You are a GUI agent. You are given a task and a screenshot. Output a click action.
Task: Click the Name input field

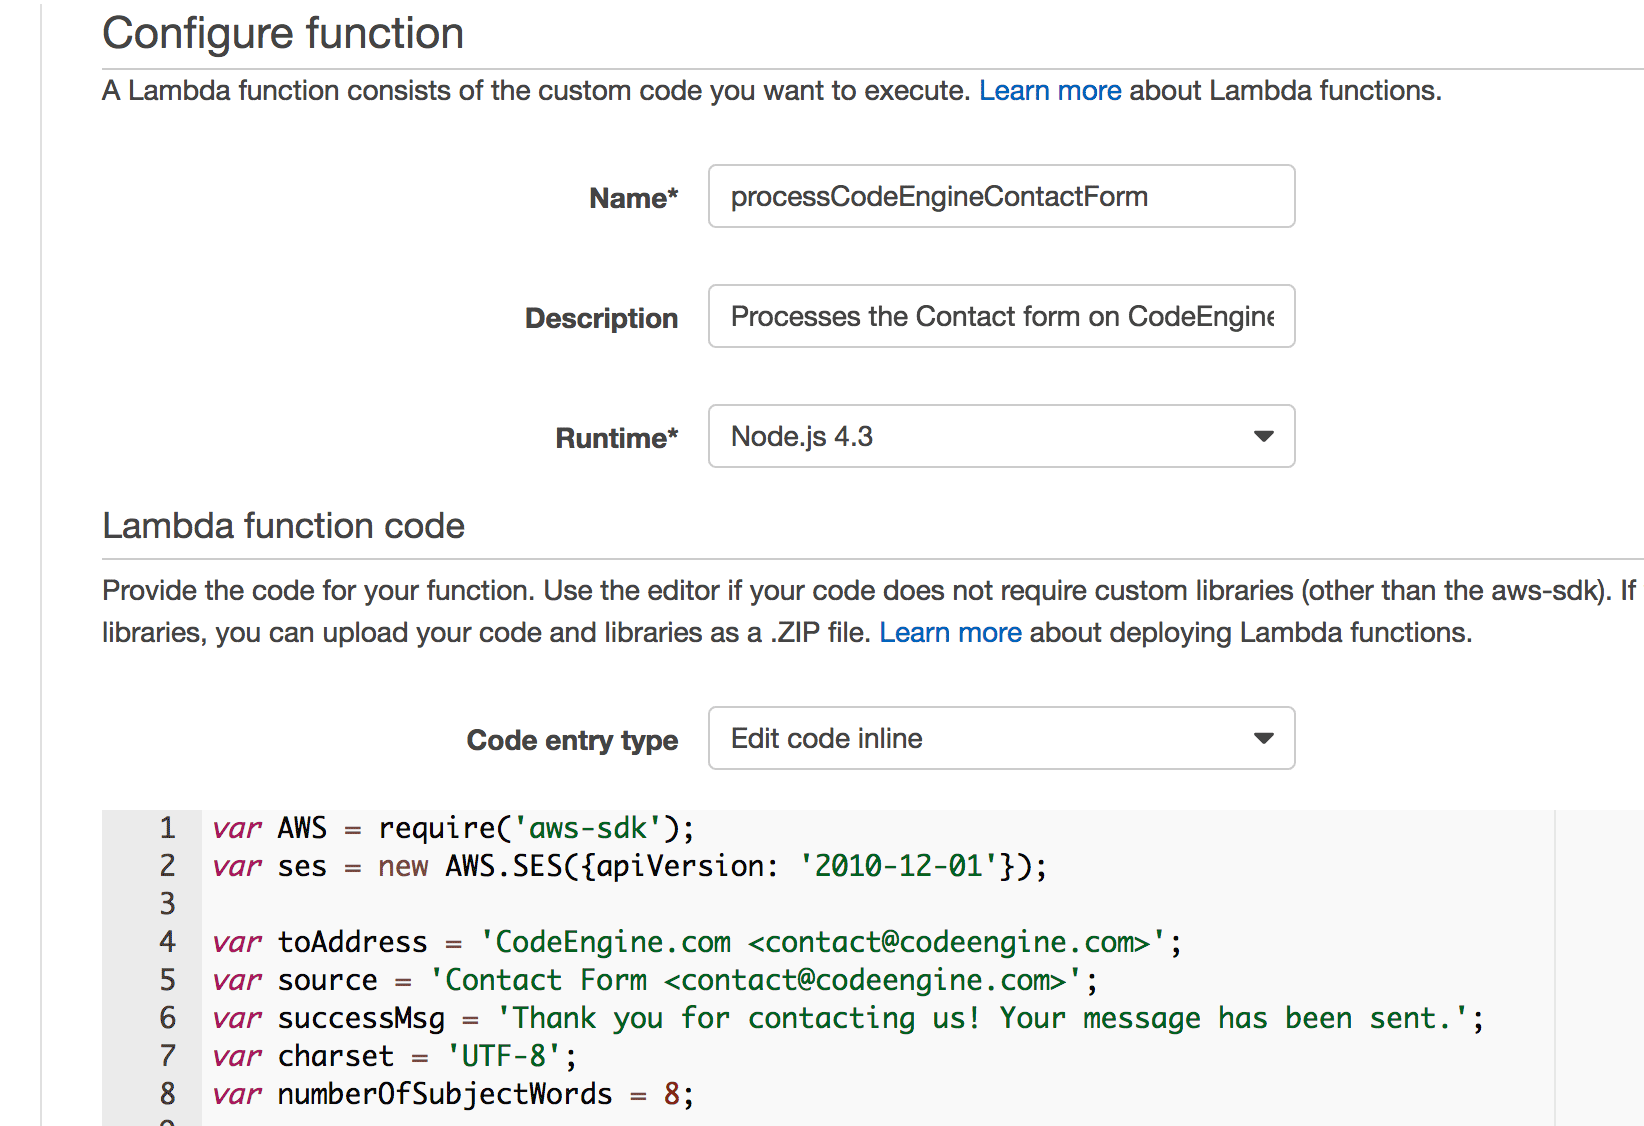[1001, 196]
